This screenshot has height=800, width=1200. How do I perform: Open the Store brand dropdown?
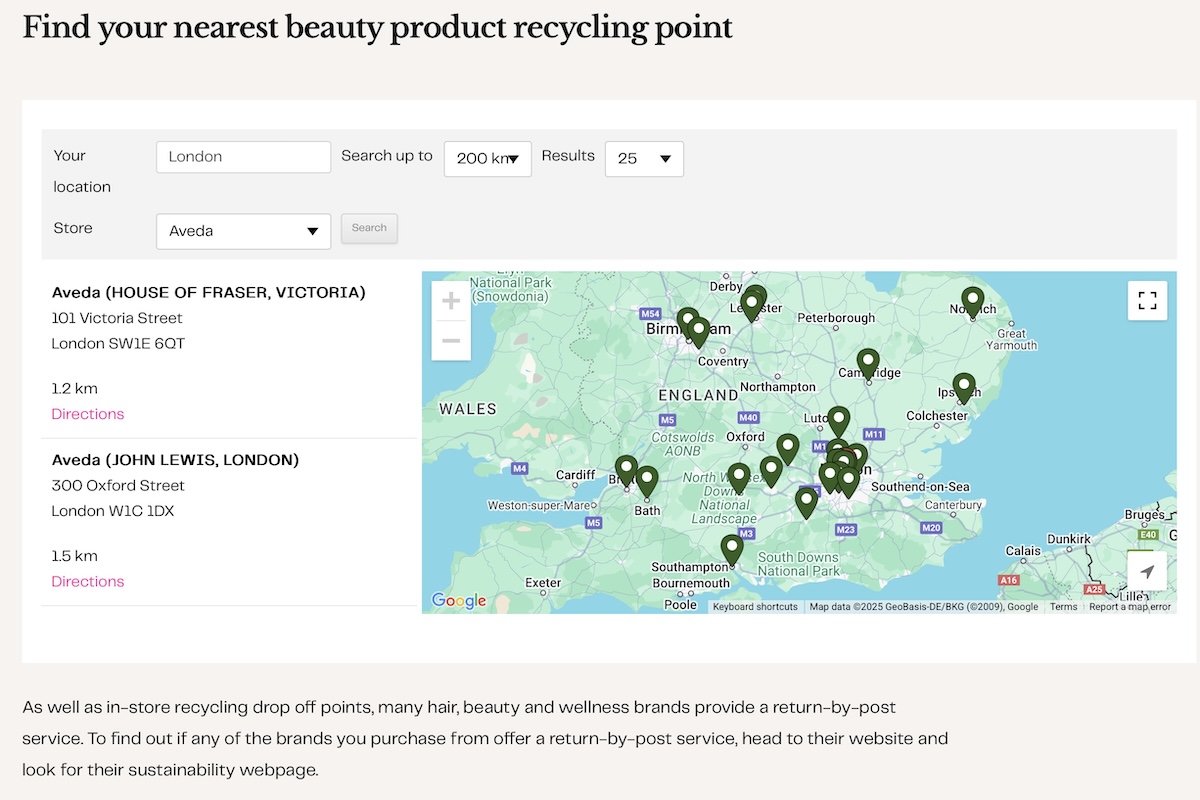[x=244, y=231]
